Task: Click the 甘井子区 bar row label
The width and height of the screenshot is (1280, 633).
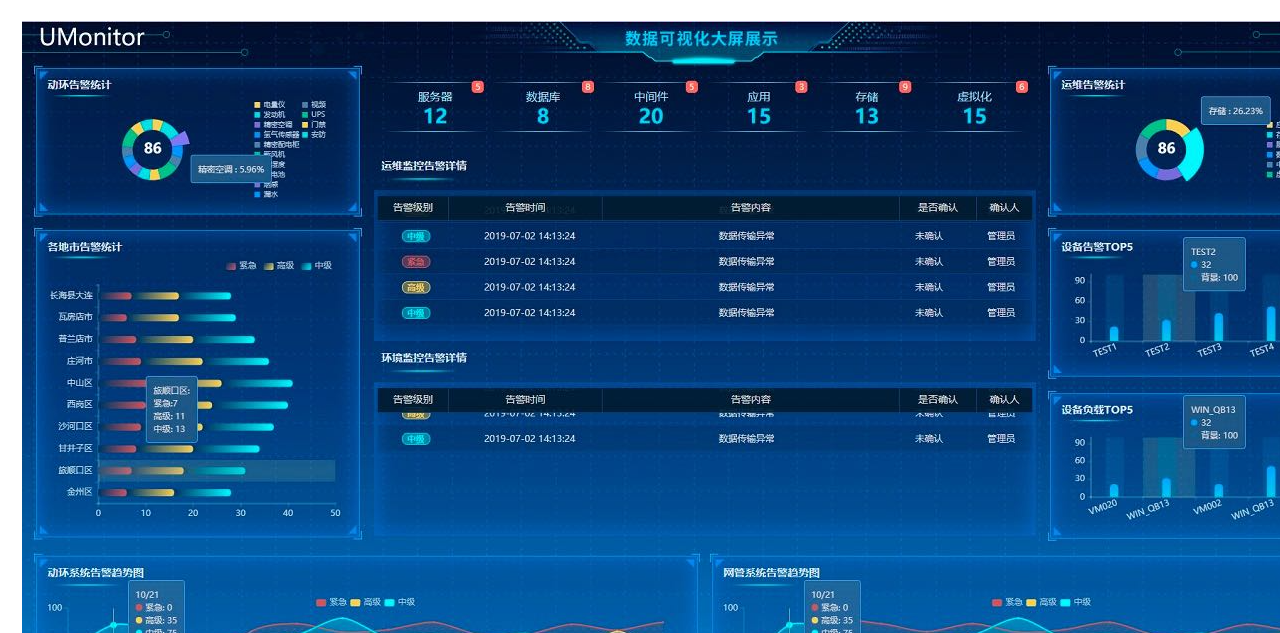Action: (x=75, y=449)
